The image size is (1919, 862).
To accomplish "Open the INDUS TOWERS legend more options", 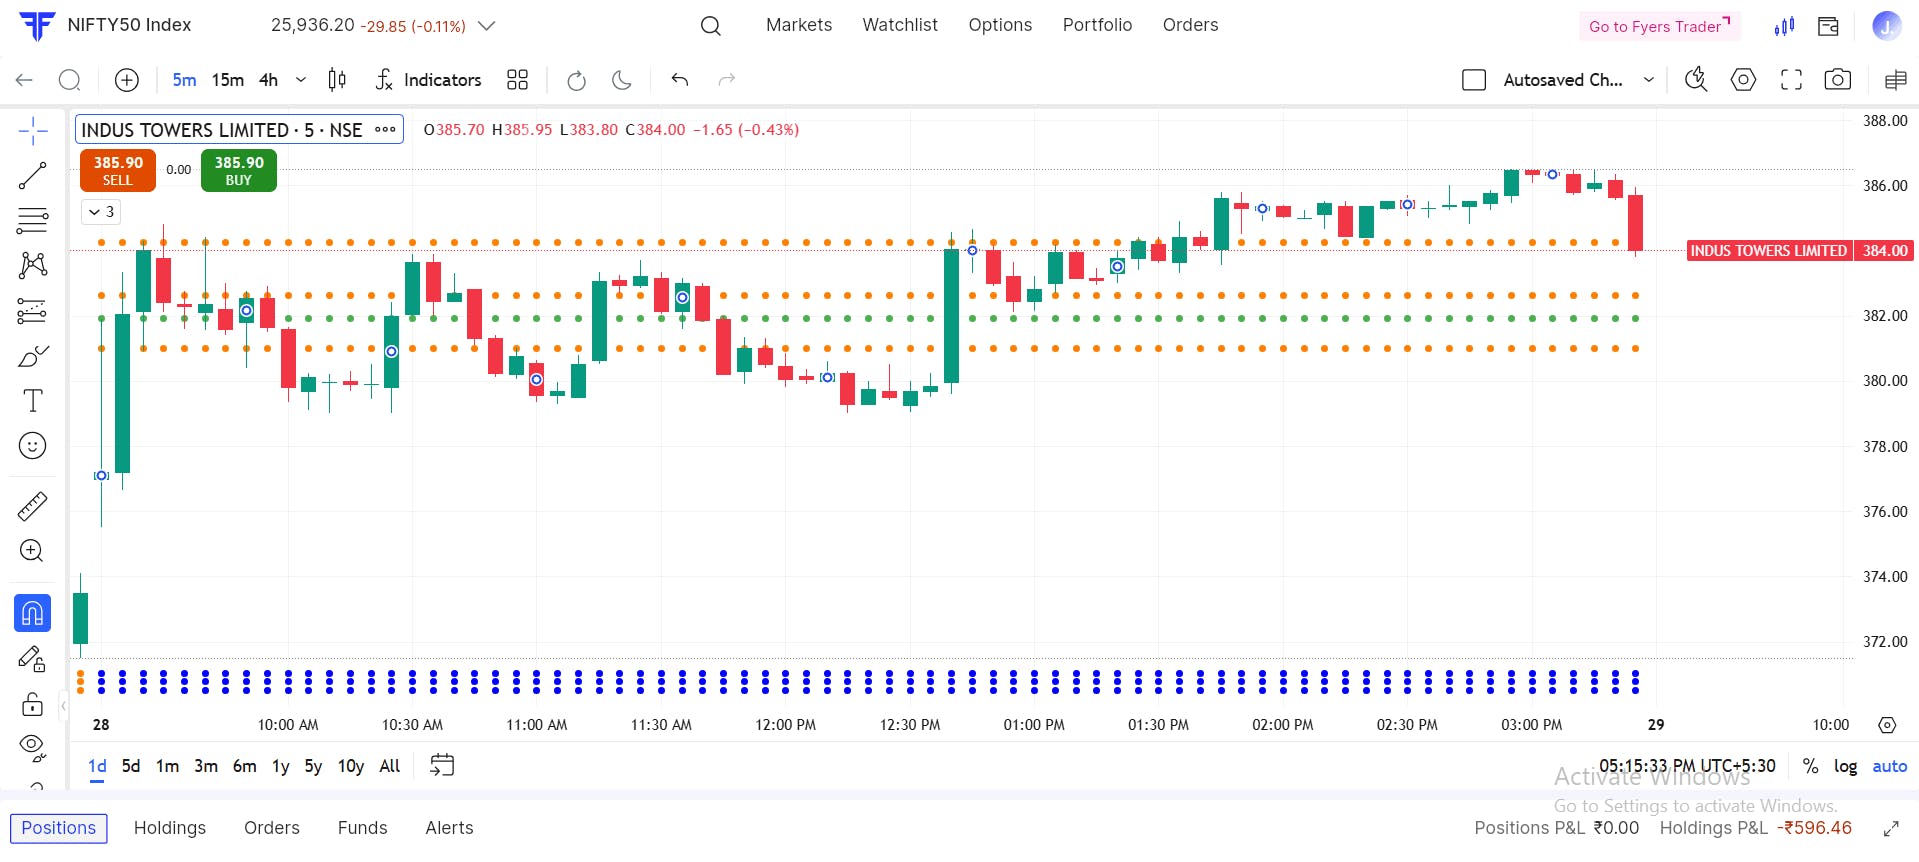I will pos(386,130).
